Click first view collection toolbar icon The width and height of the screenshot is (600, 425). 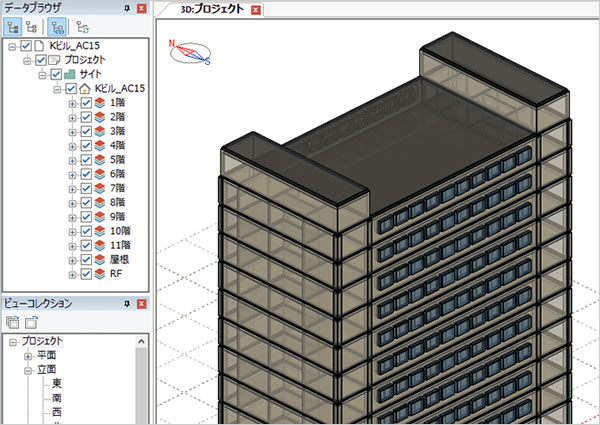coord(13,322)
